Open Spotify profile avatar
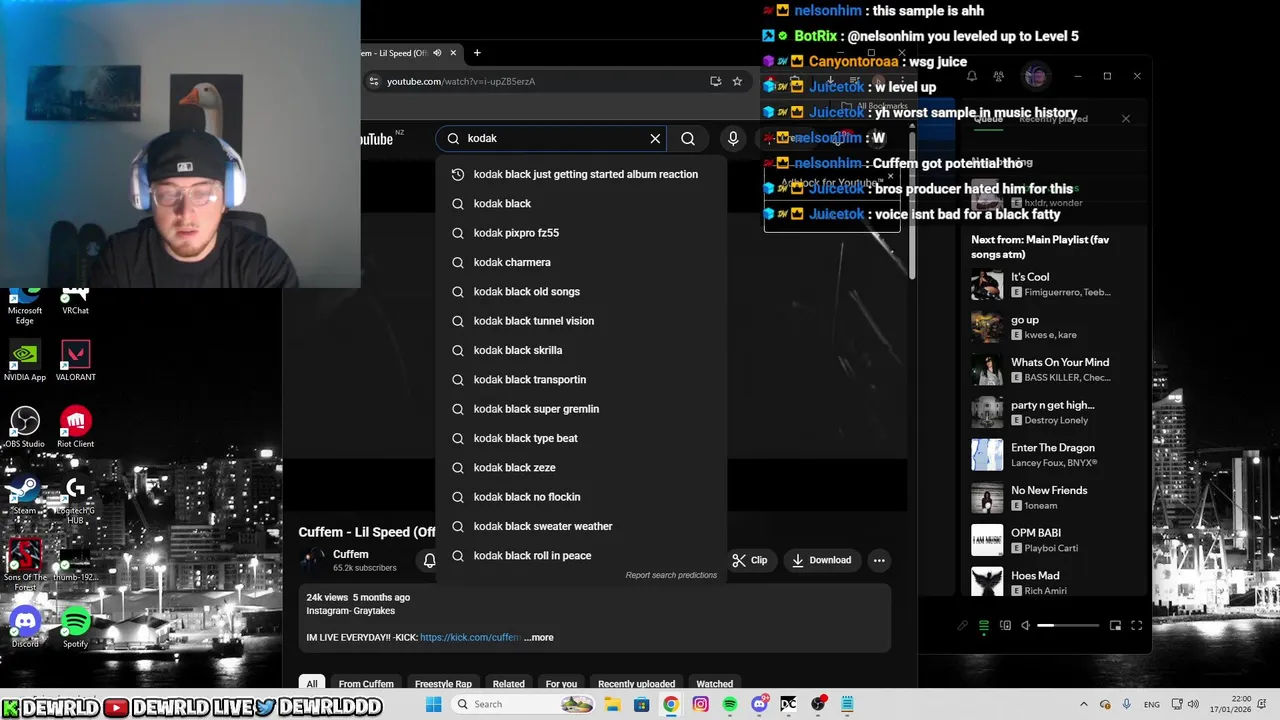 click(x=1035, y=76)
